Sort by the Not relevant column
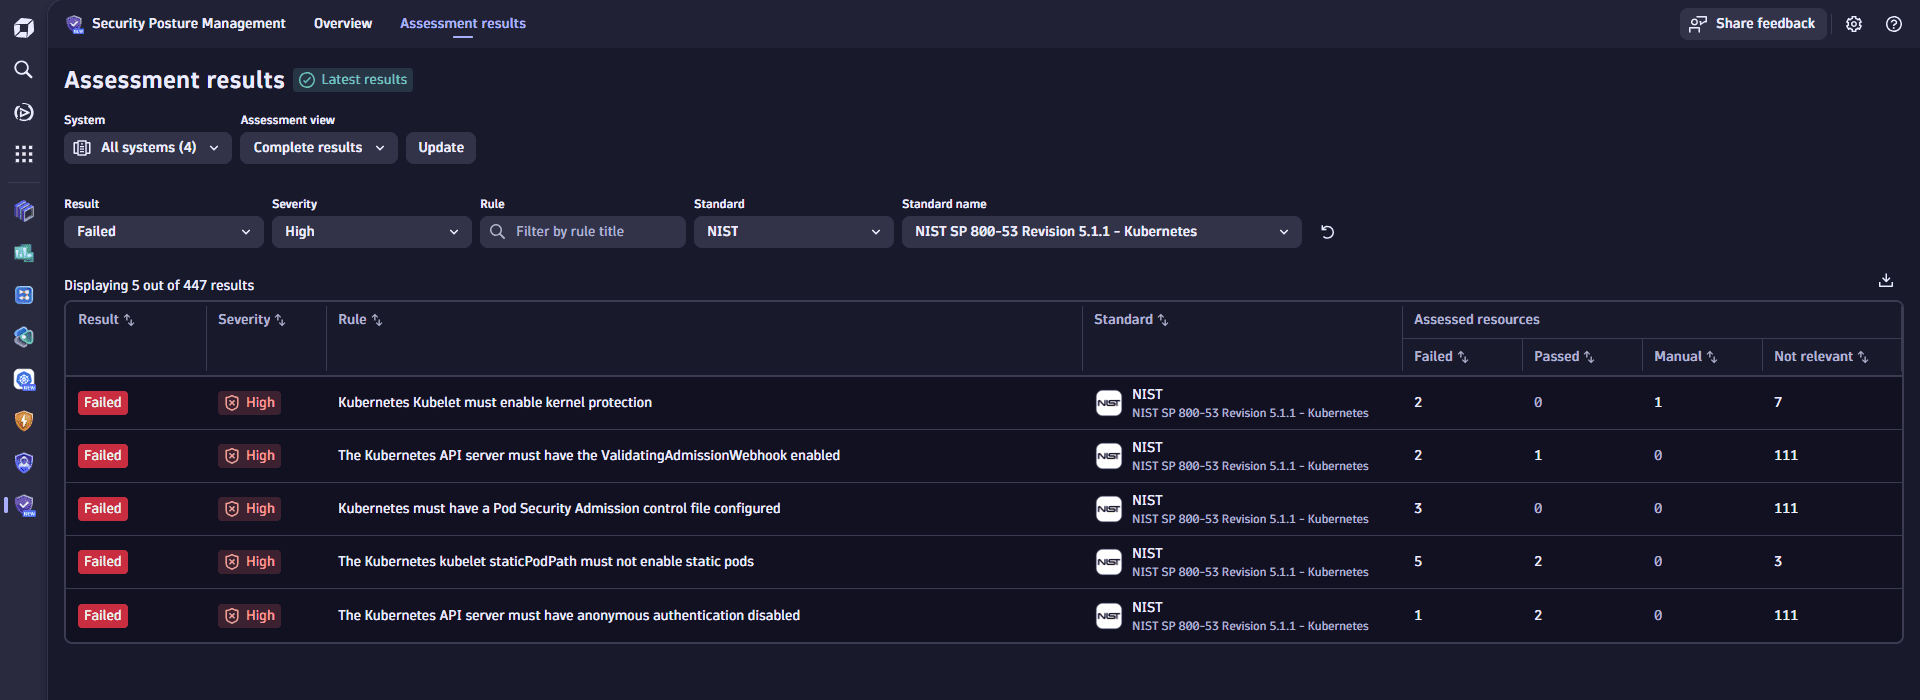This screenshot has width=1920, height=700. tap(1820, 357)
